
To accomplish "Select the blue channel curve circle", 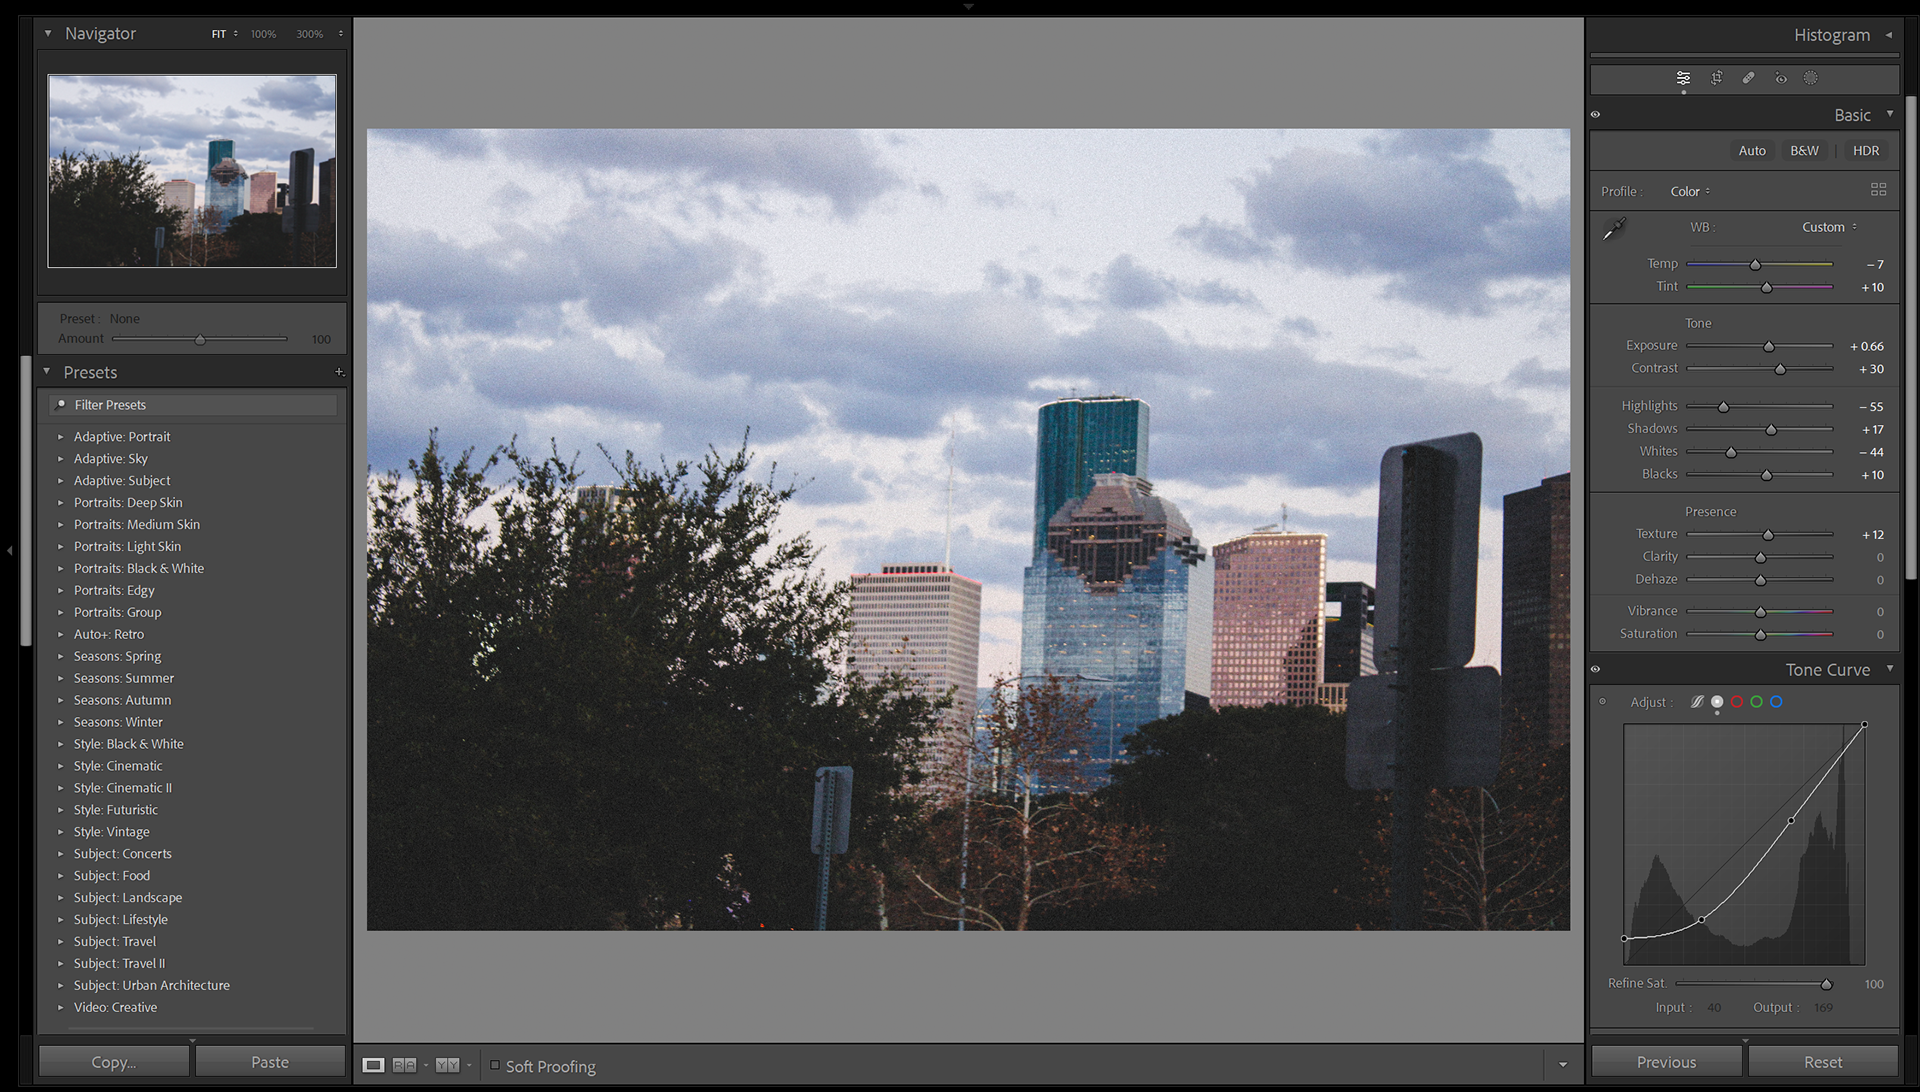I will [1776, 702].
